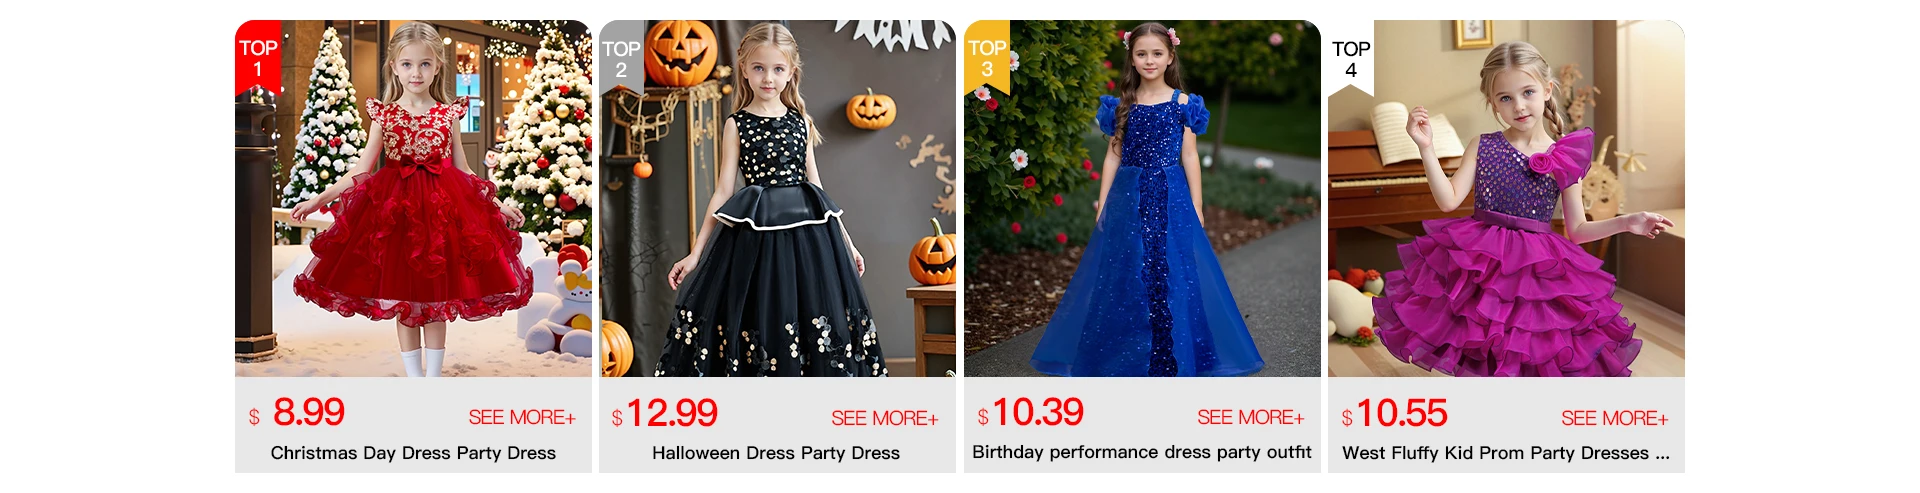Open Christmas Day Dress Party Dress title
The width and height of the screenshot is (1920, 493).
coord(413,453)
